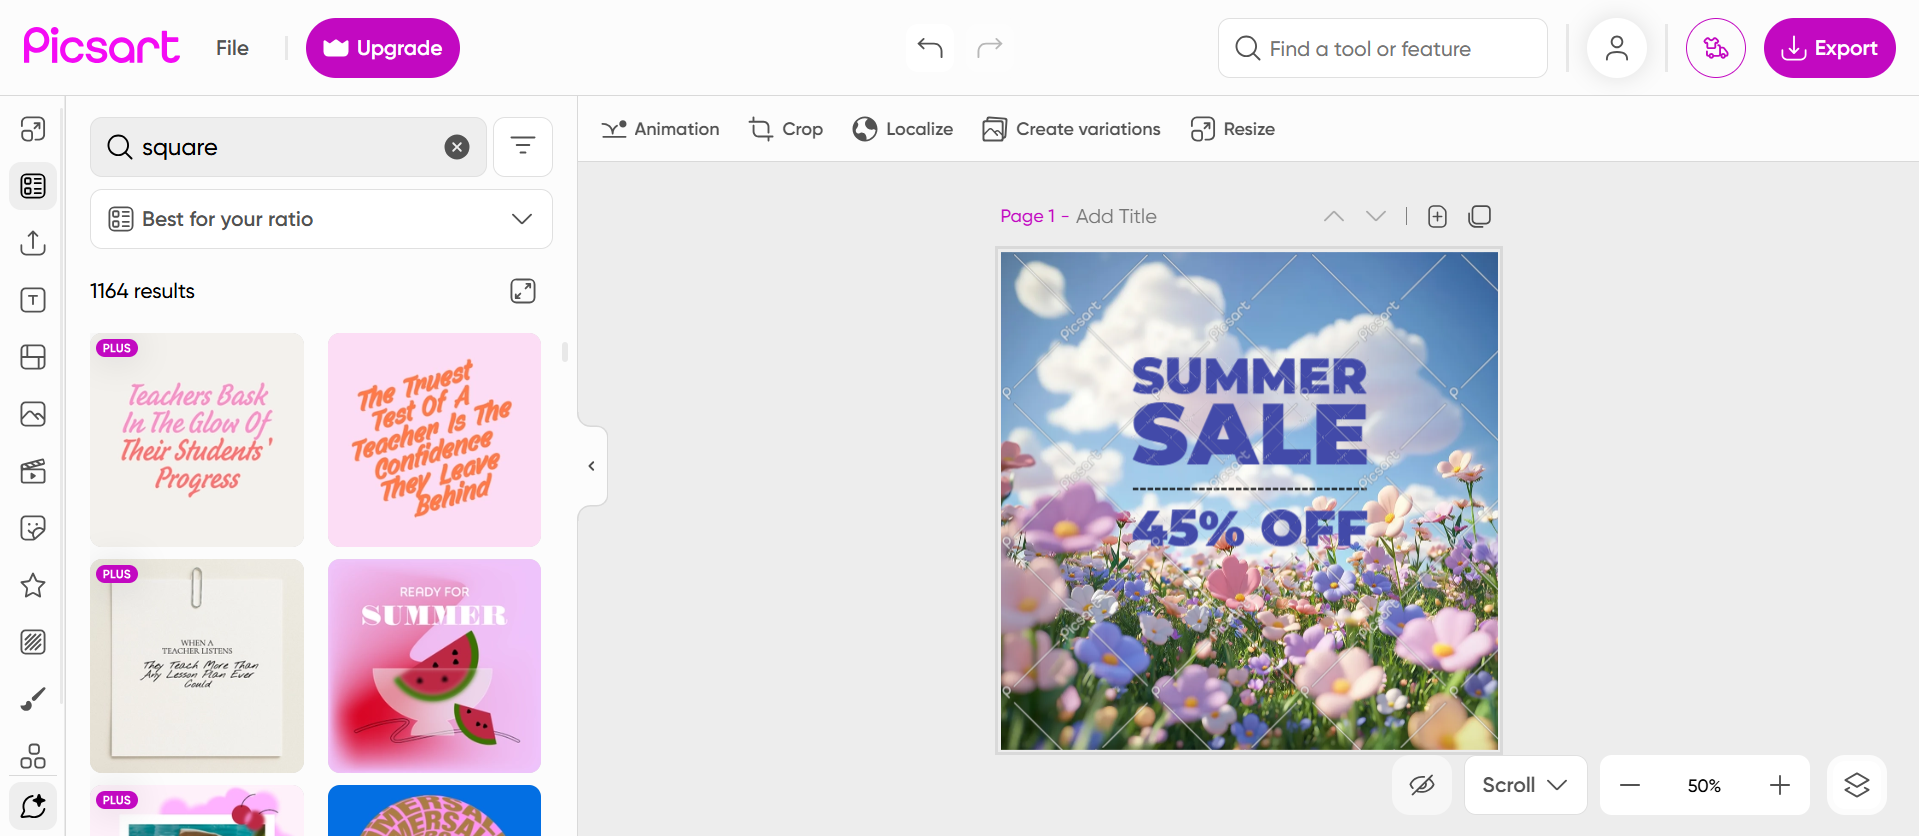1919x836 pixels.
Task: Open the user account profile icon
Action: click(x=1617, y=48)
